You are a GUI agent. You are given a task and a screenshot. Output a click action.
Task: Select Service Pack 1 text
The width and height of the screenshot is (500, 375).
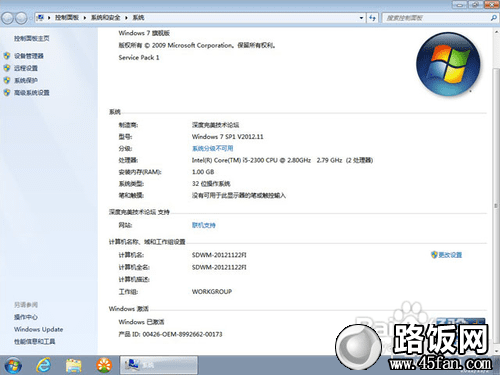tap(139, 58)
